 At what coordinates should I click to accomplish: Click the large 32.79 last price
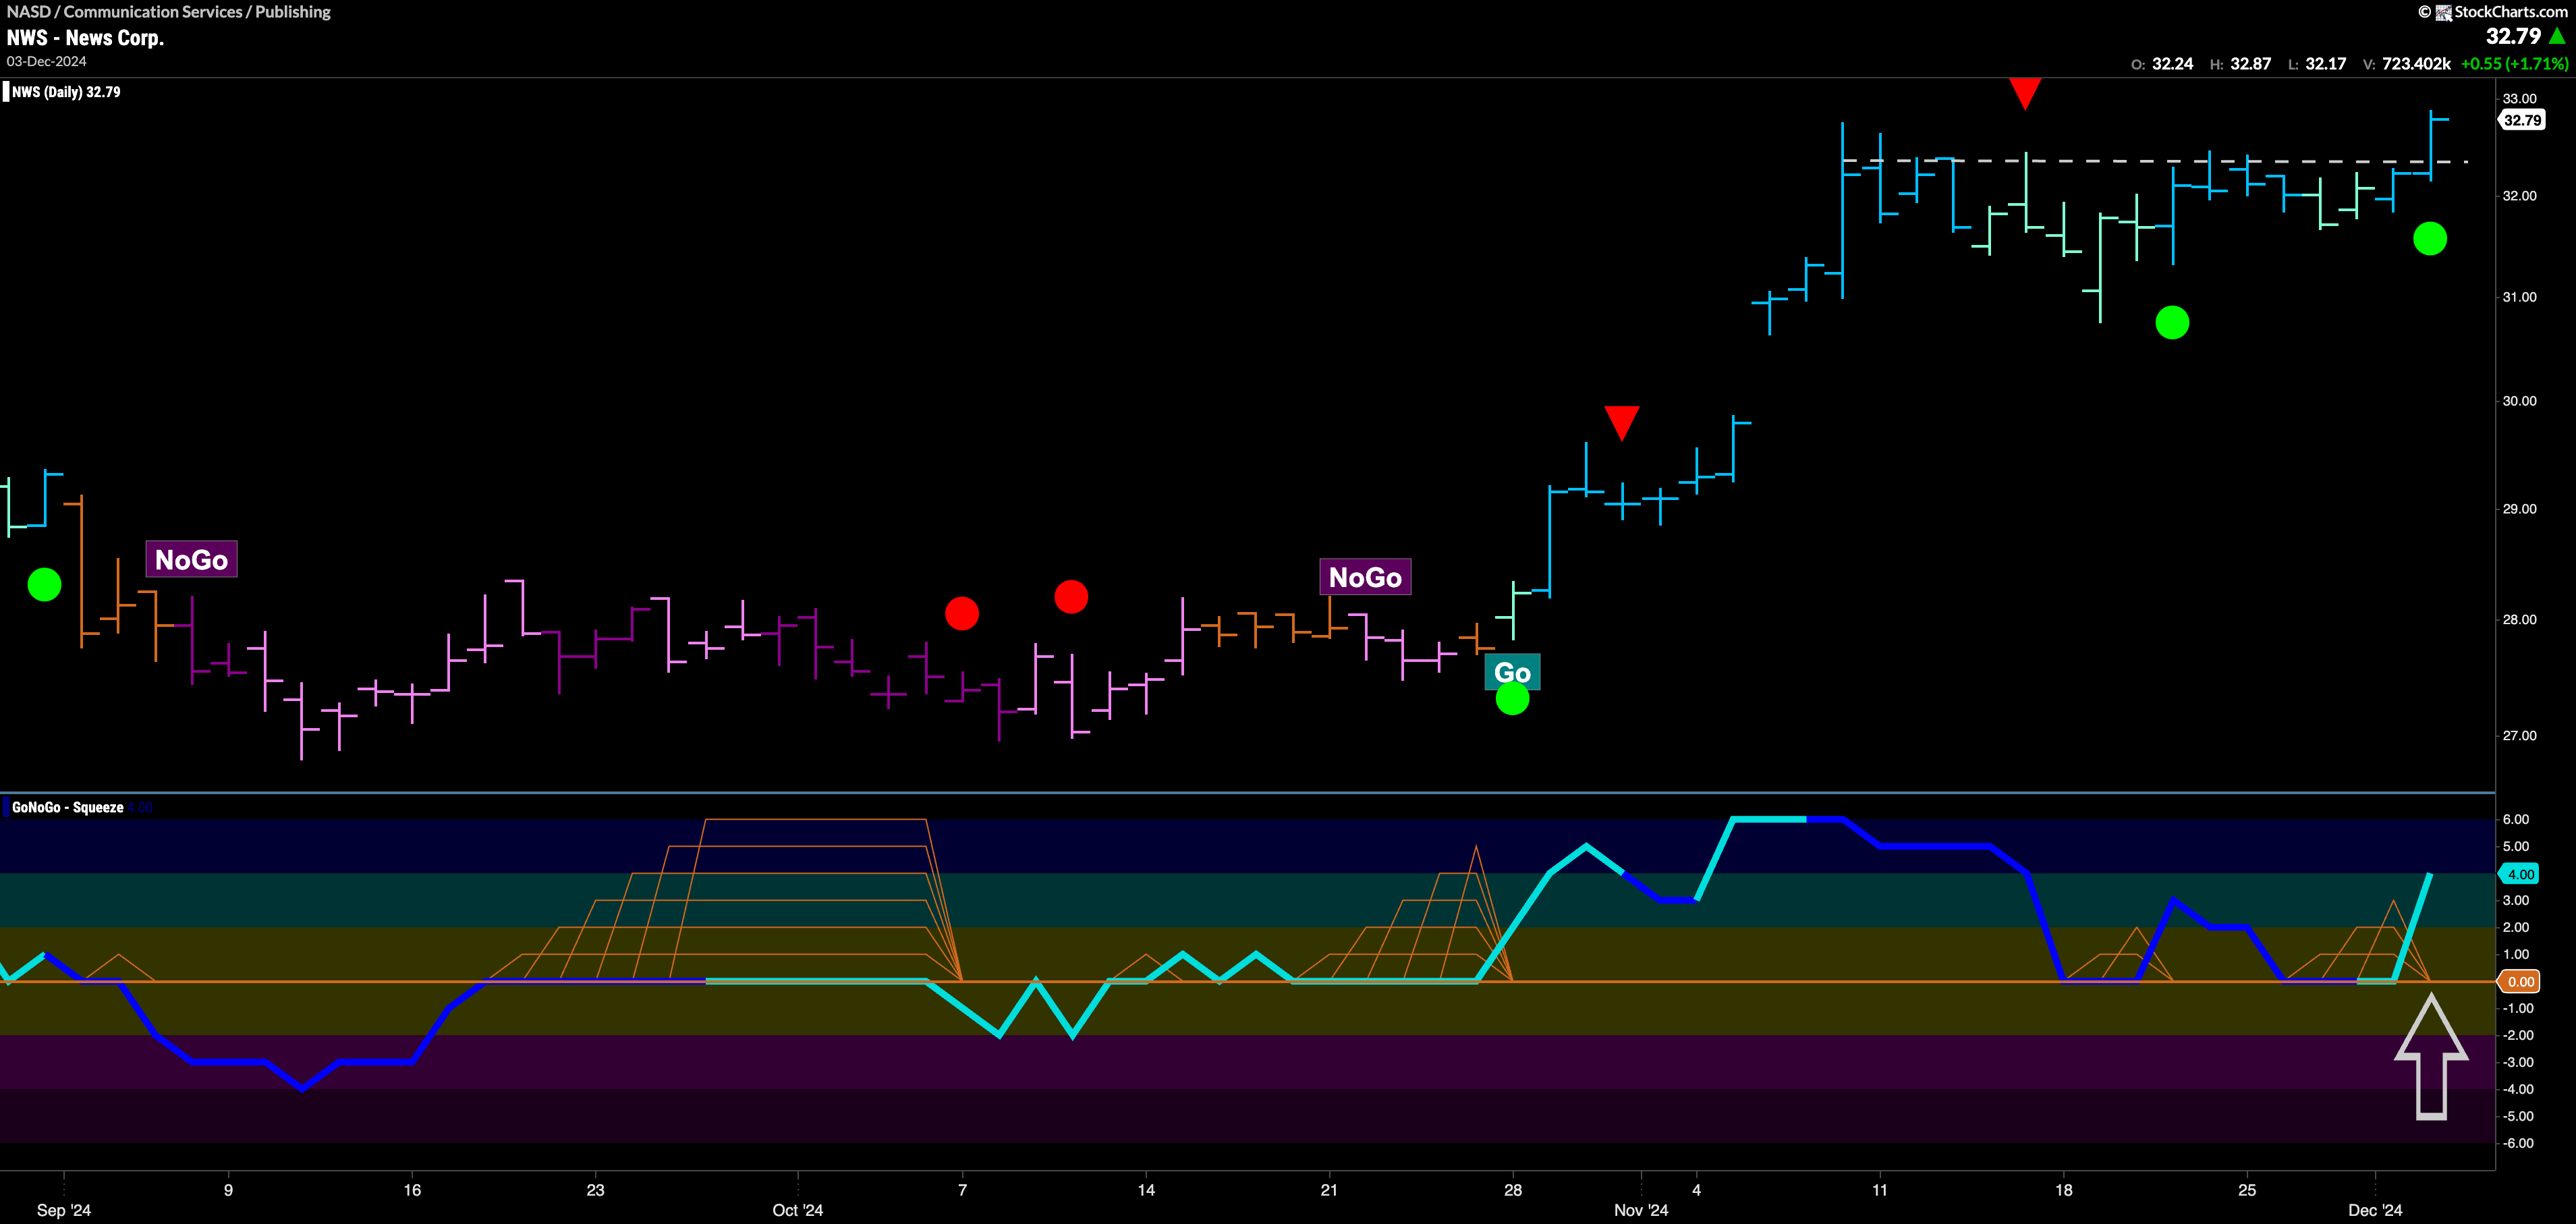(2513, 36)
